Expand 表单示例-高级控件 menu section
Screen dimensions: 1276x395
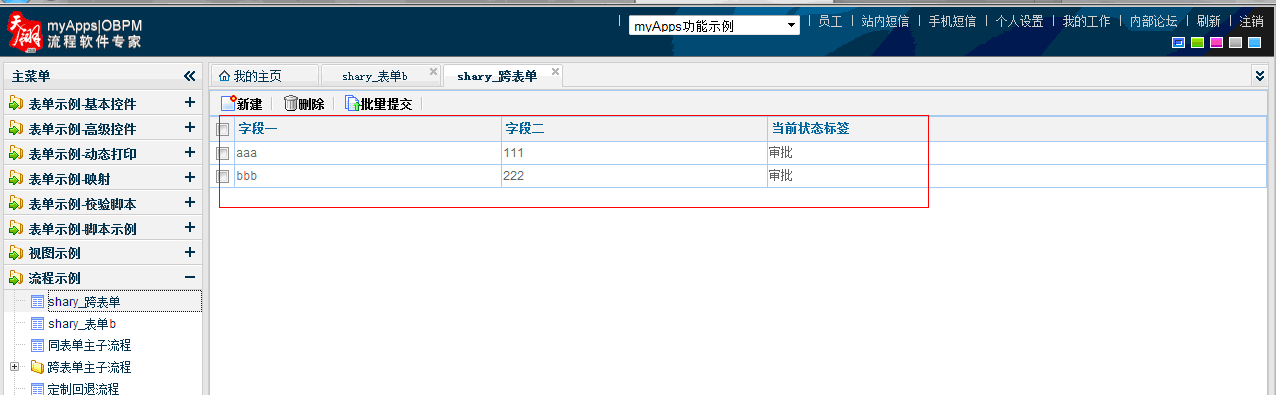click(189, 128)
